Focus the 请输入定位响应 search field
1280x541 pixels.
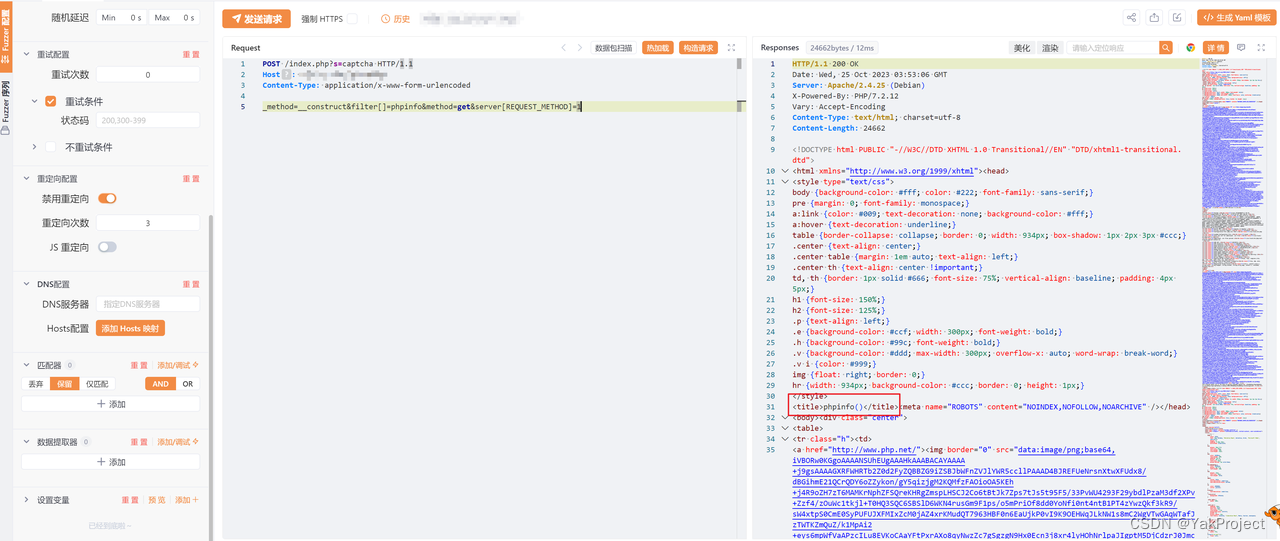[x=1112, y=48]
